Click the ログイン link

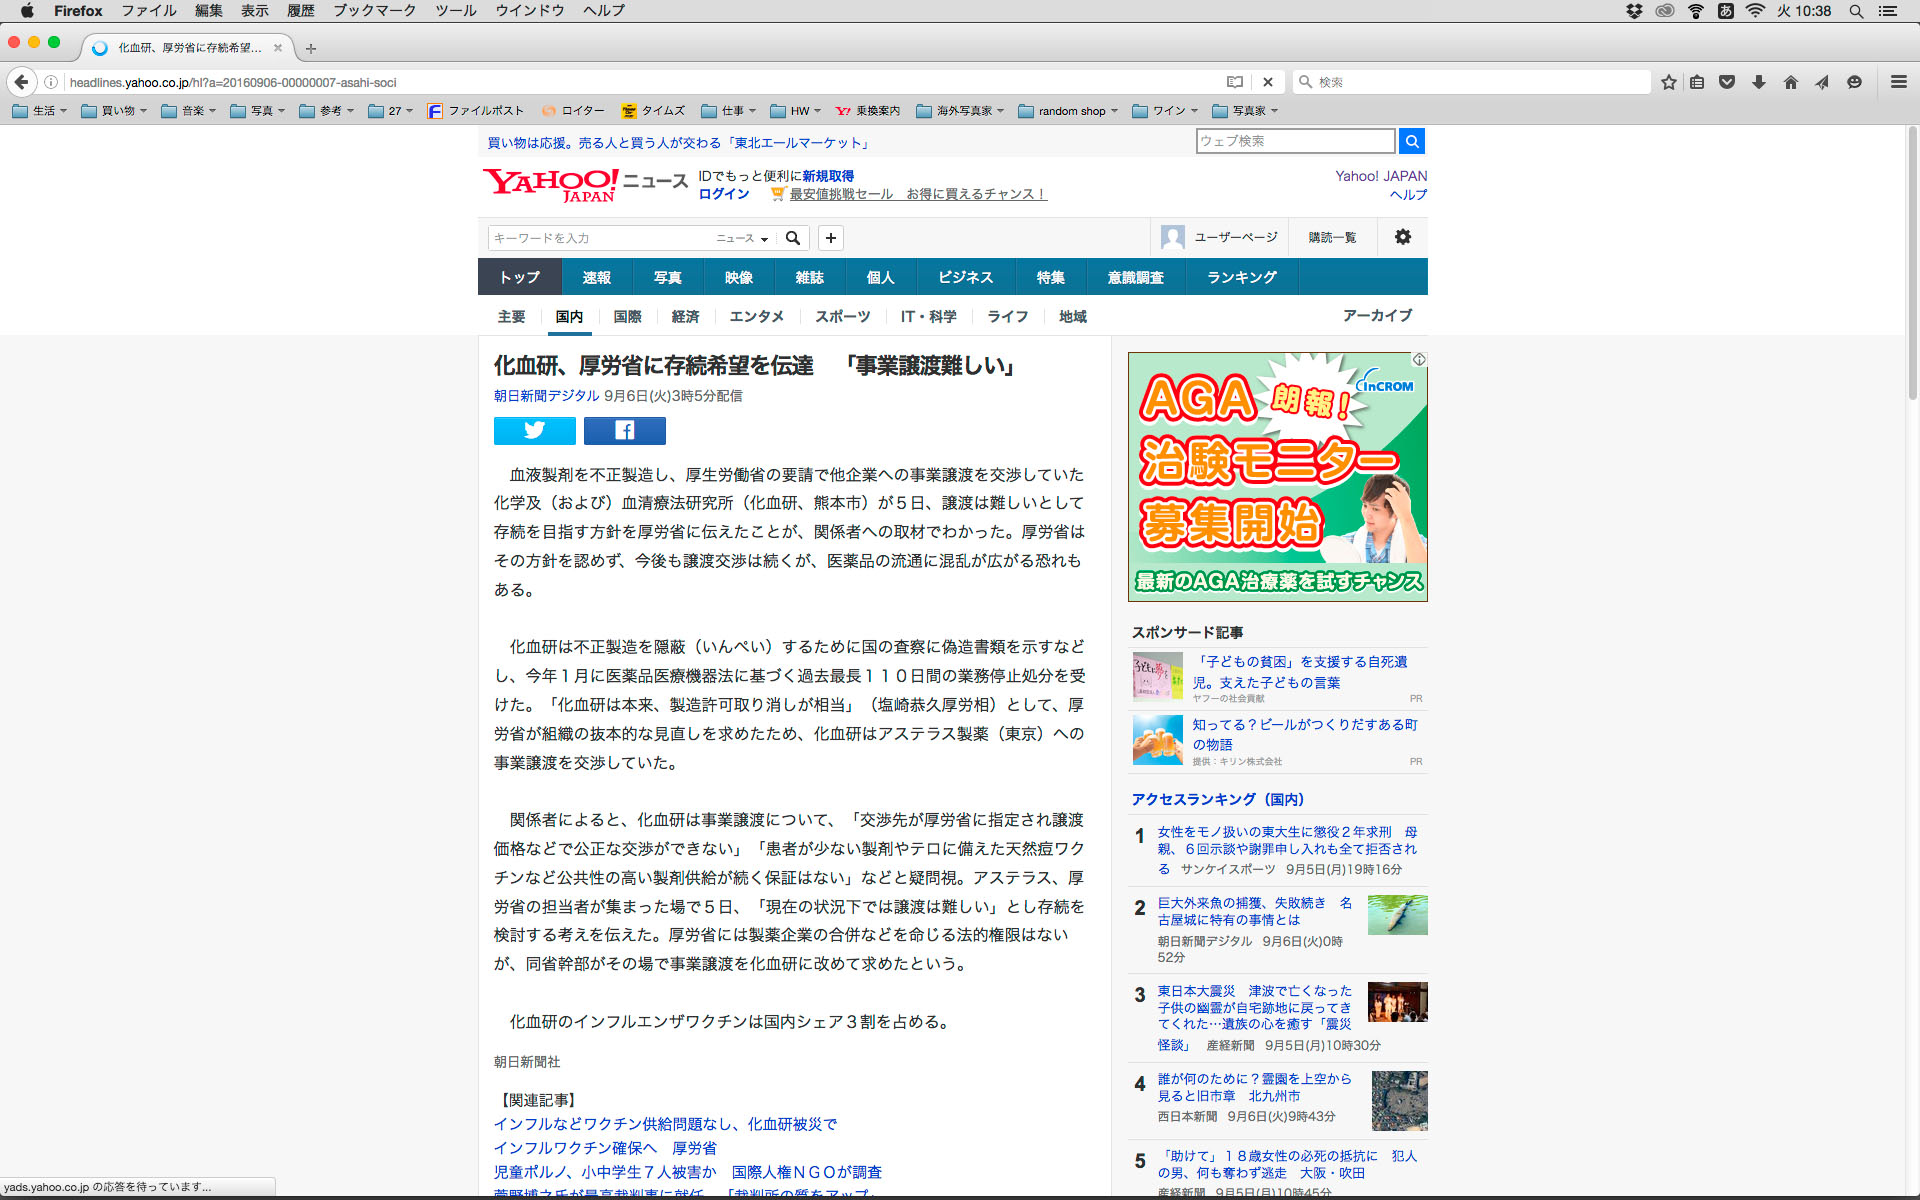coord(723,194)
